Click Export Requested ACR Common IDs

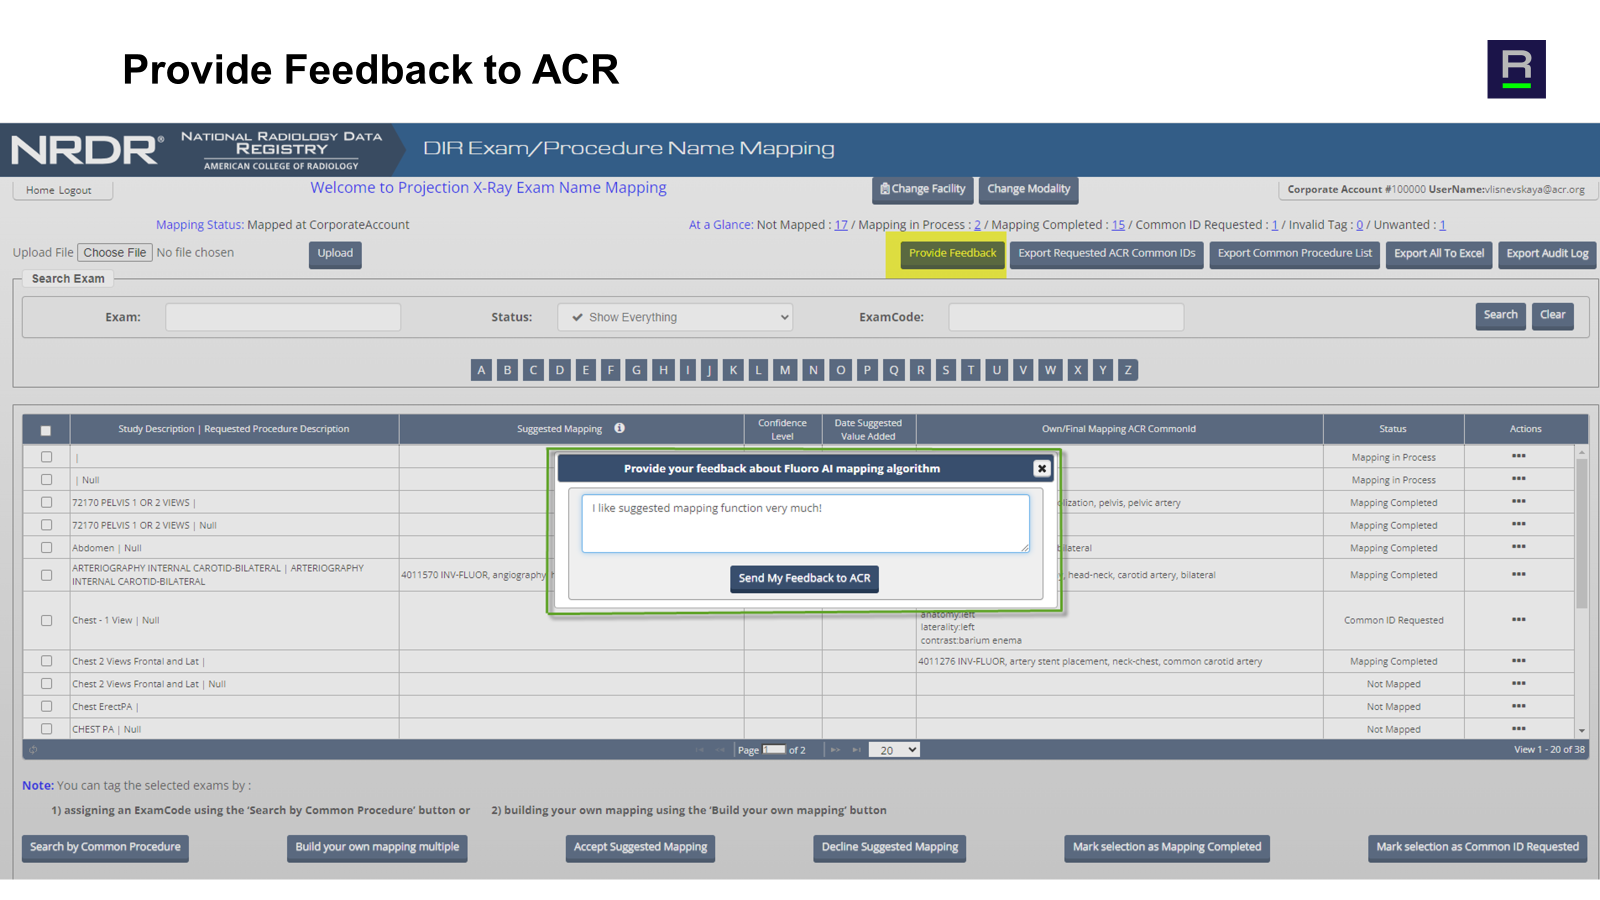point(1106,254)
